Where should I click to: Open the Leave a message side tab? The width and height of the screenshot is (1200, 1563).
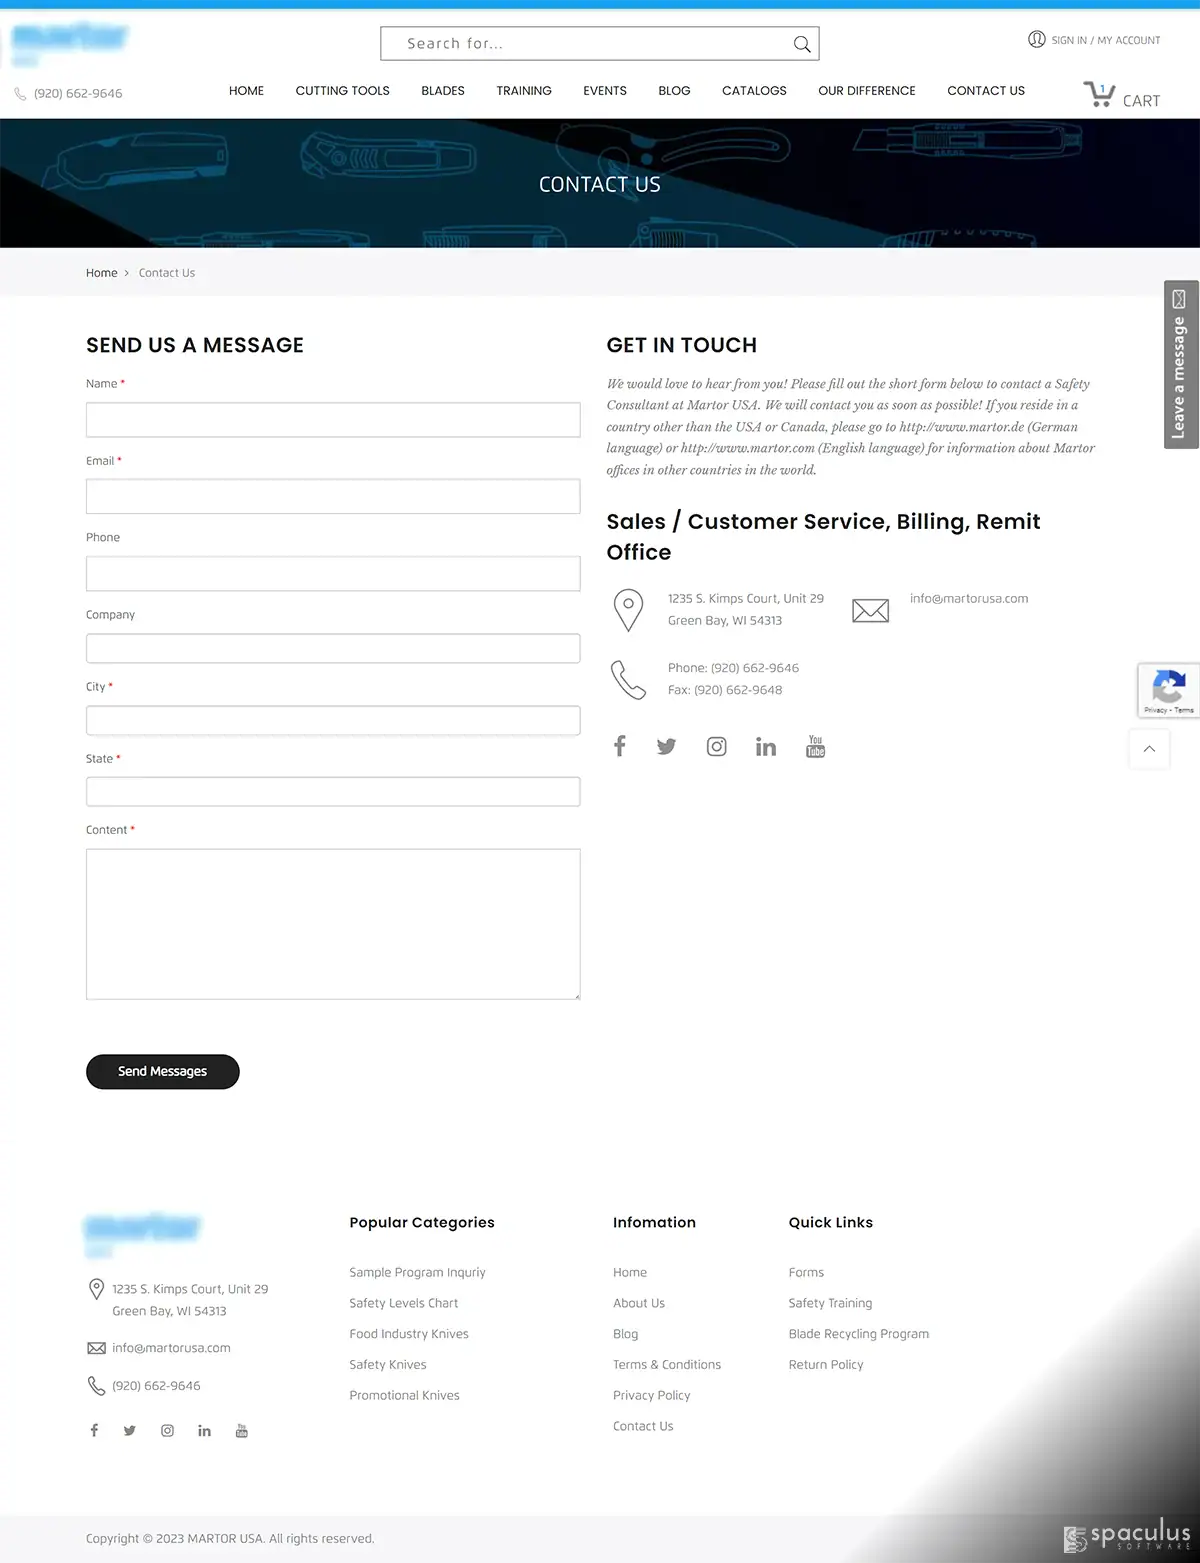click(1181, 365)
